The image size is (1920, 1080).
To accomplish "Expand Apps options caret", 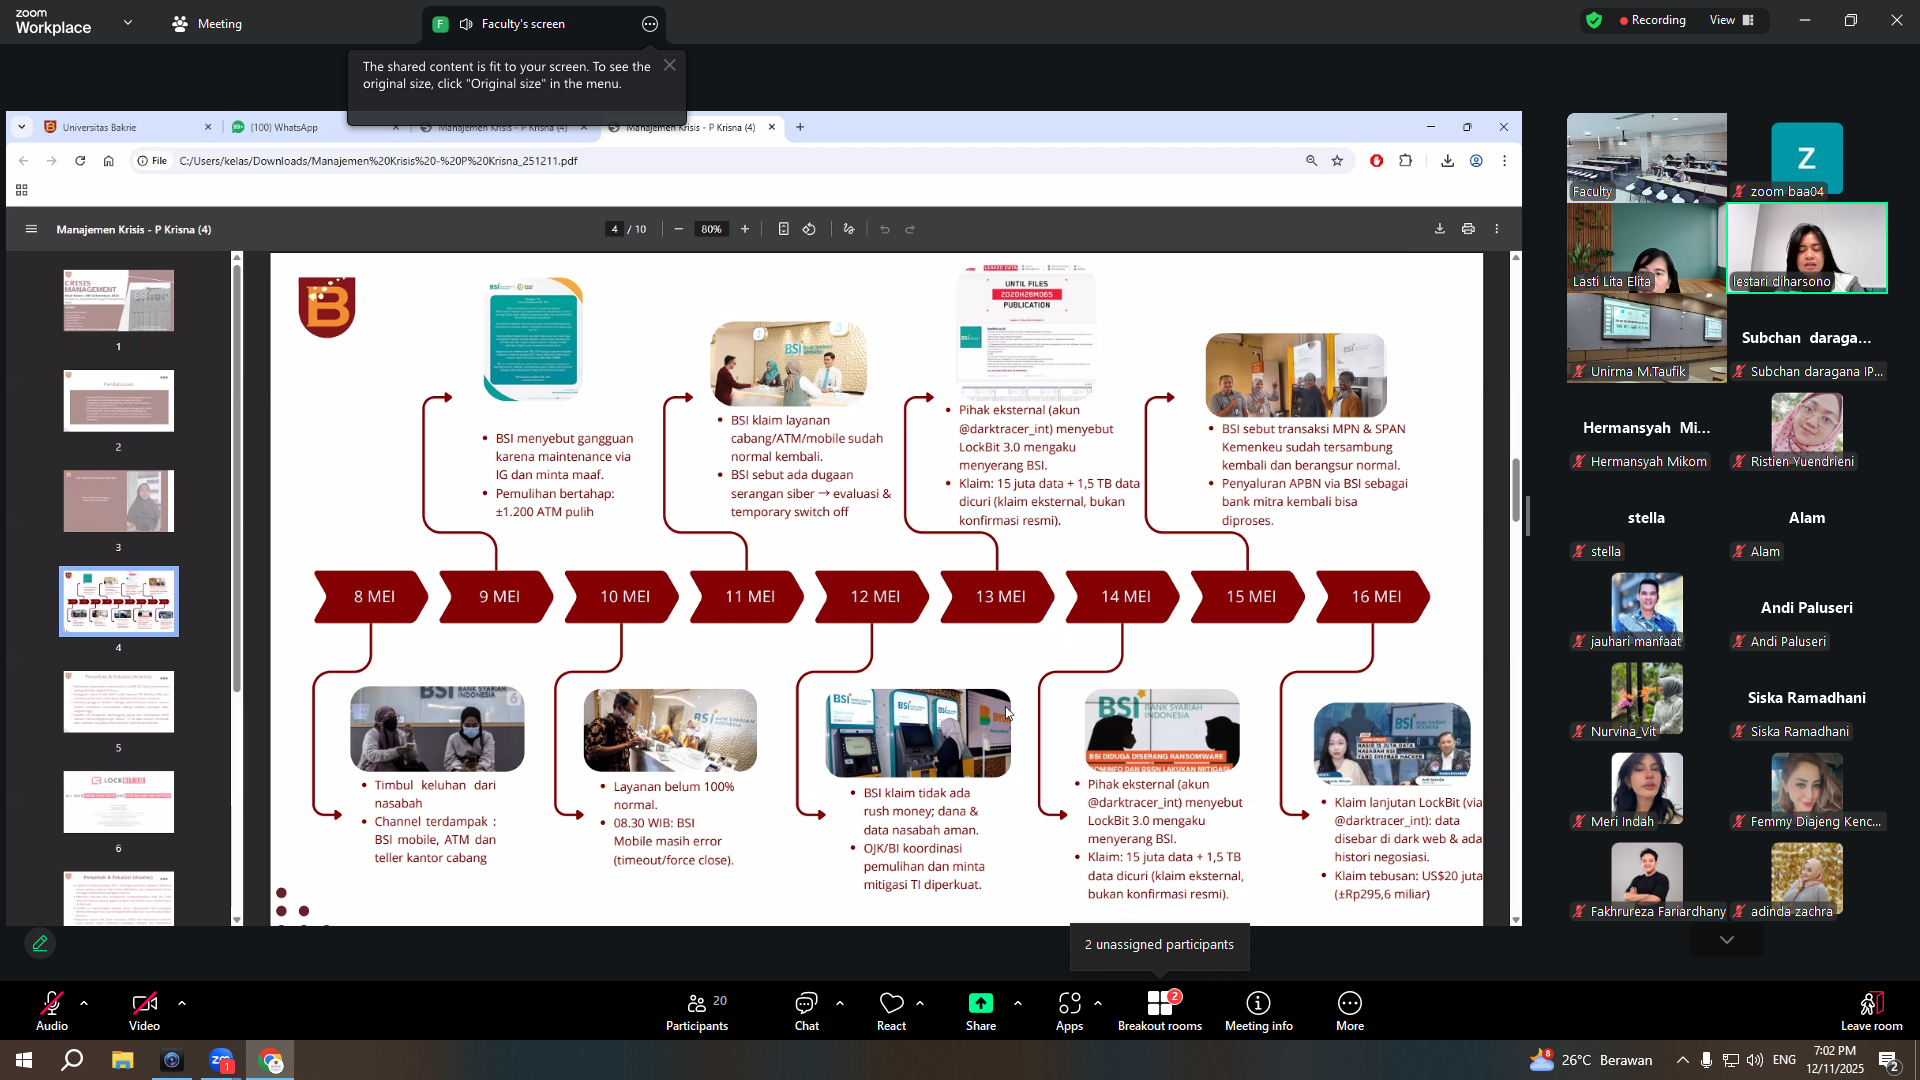I will coord(1098,1003).
